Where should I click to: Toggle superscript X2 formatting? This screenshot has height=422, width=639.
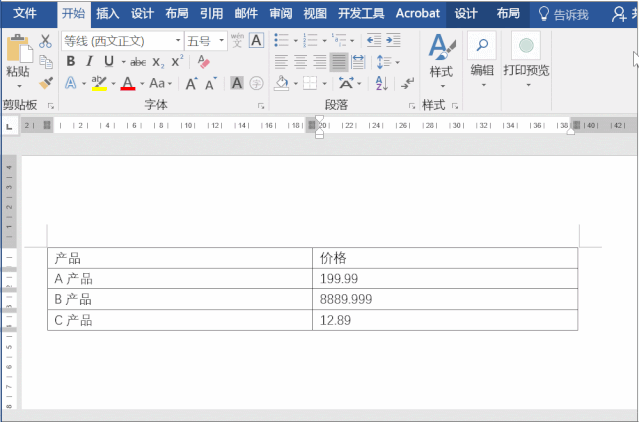[x=177, y=61]
